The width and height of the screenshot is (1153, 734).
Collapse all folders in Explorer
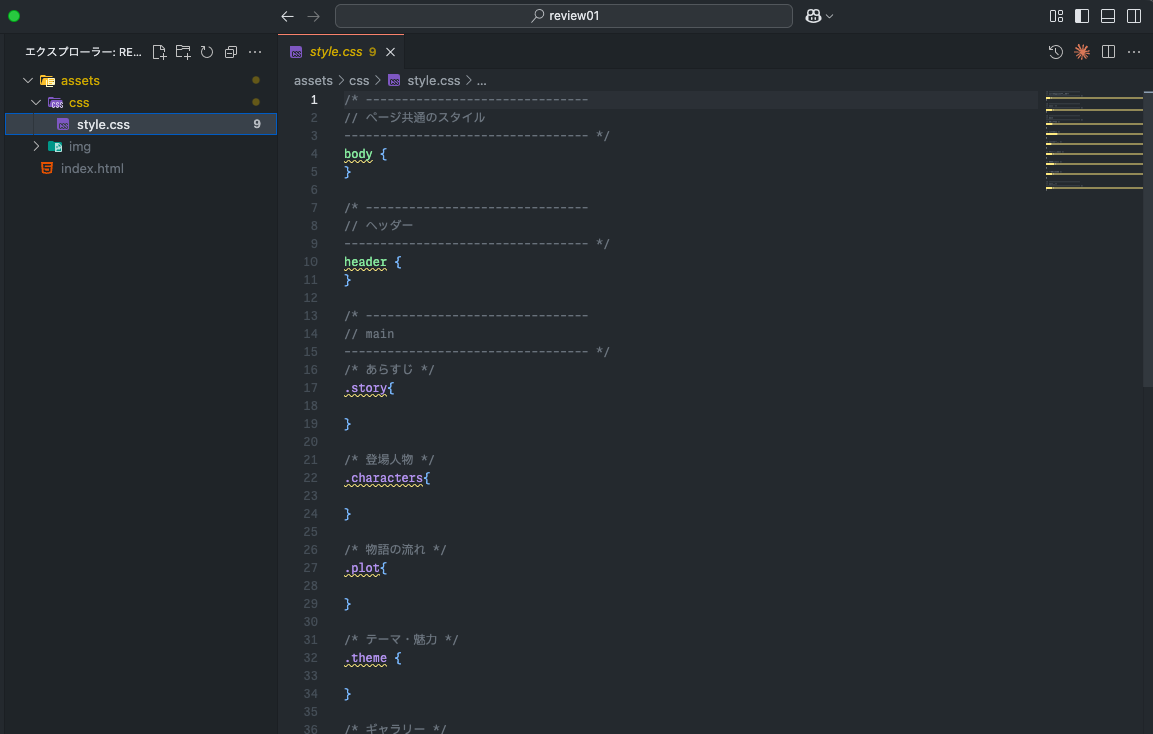[231, 52]
